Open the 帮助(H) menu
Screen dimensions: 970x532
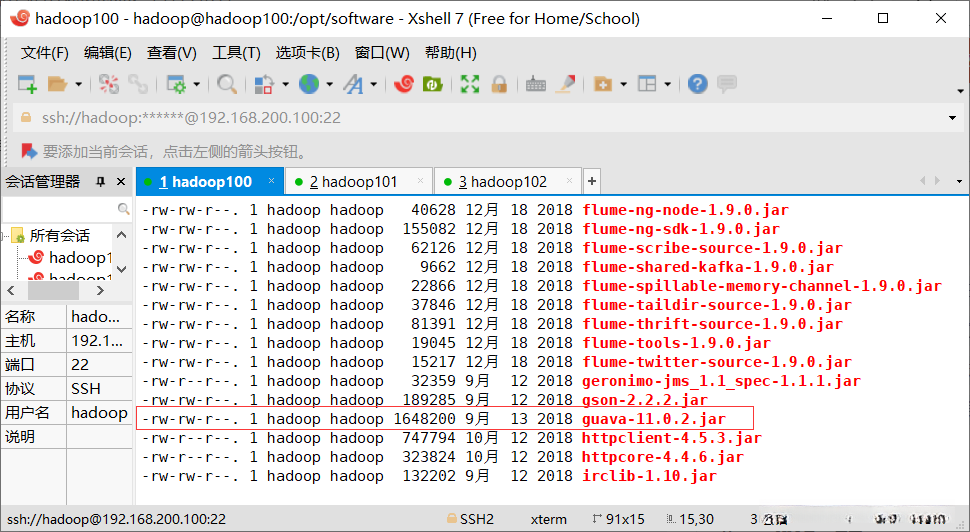coord(450,53)
